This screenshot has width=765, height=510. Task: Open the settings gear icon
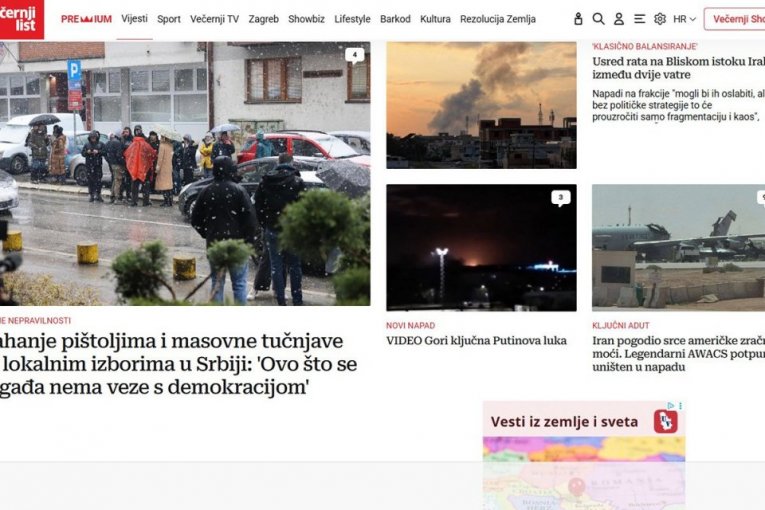(660, 19)
